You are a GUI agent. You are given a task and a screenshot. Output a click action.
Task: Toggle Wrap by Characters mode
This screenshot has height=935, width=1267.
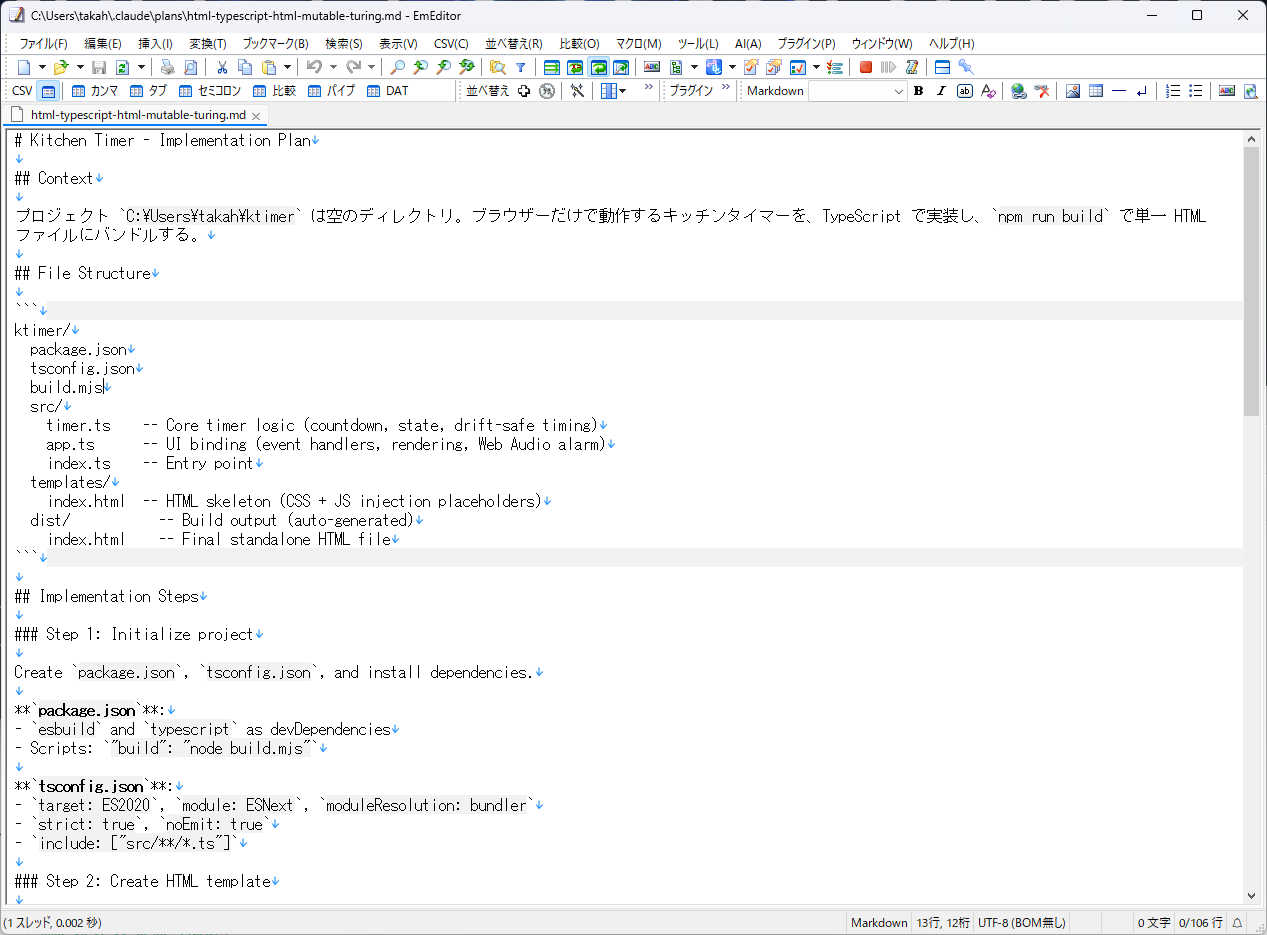tap(575, 67)
